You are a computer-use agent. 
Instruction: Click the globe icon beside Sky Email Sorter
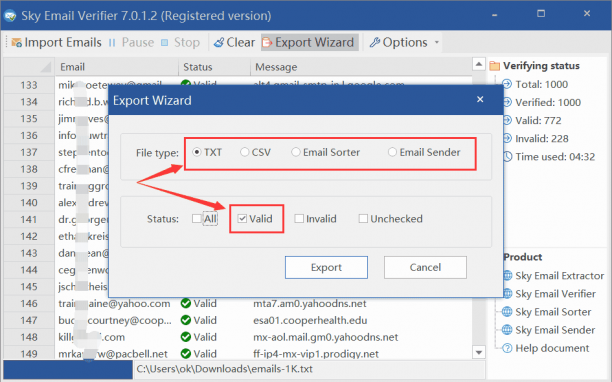pos(507,311)
